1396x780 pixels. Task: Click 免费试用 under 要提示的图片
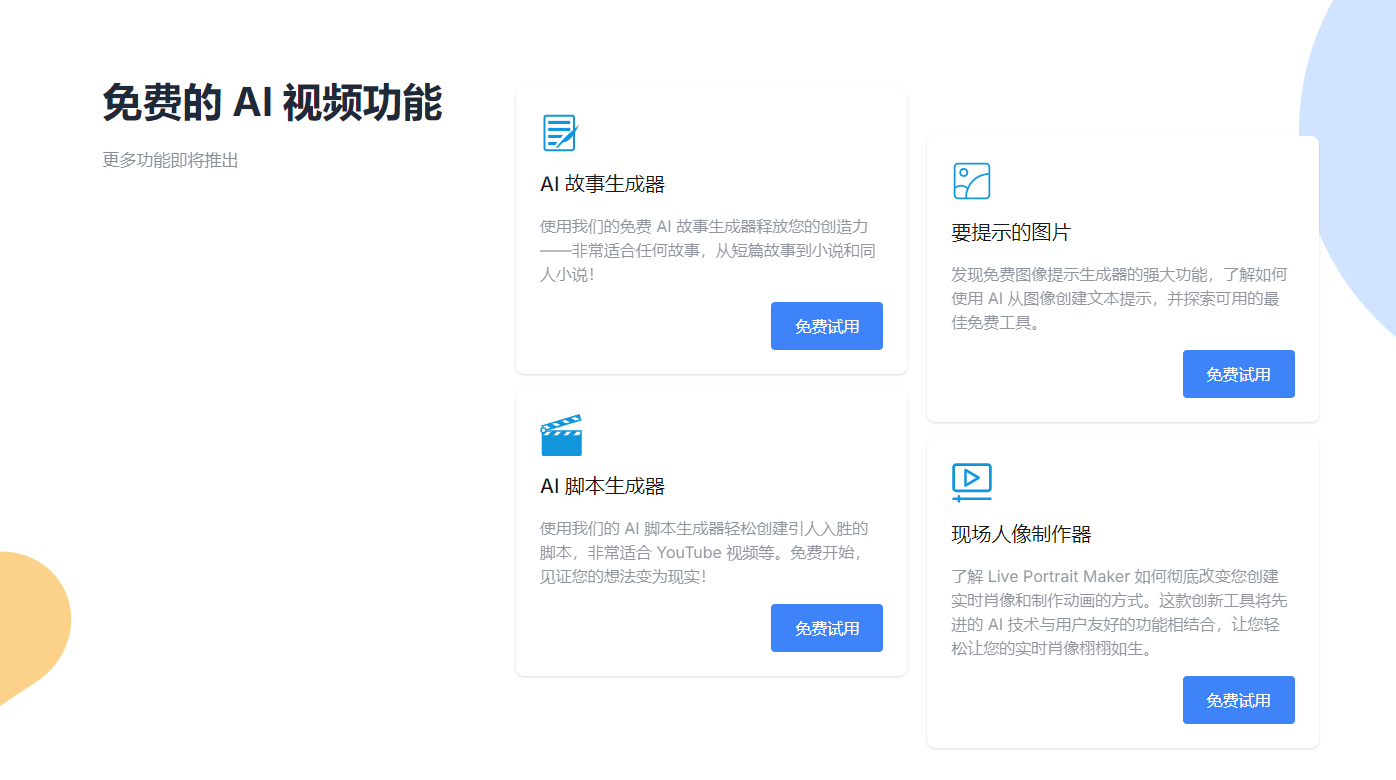1239,373
